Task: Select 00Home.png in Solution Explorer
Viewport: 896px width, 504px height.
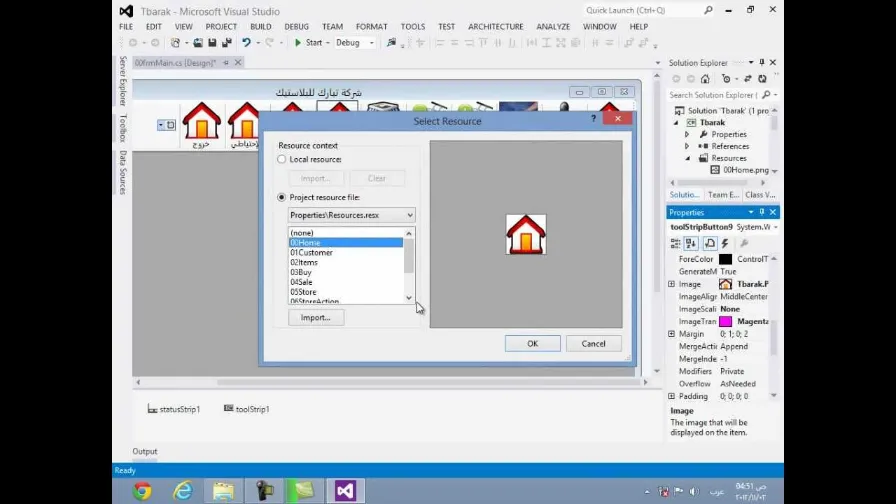Action: coord(745,170)
